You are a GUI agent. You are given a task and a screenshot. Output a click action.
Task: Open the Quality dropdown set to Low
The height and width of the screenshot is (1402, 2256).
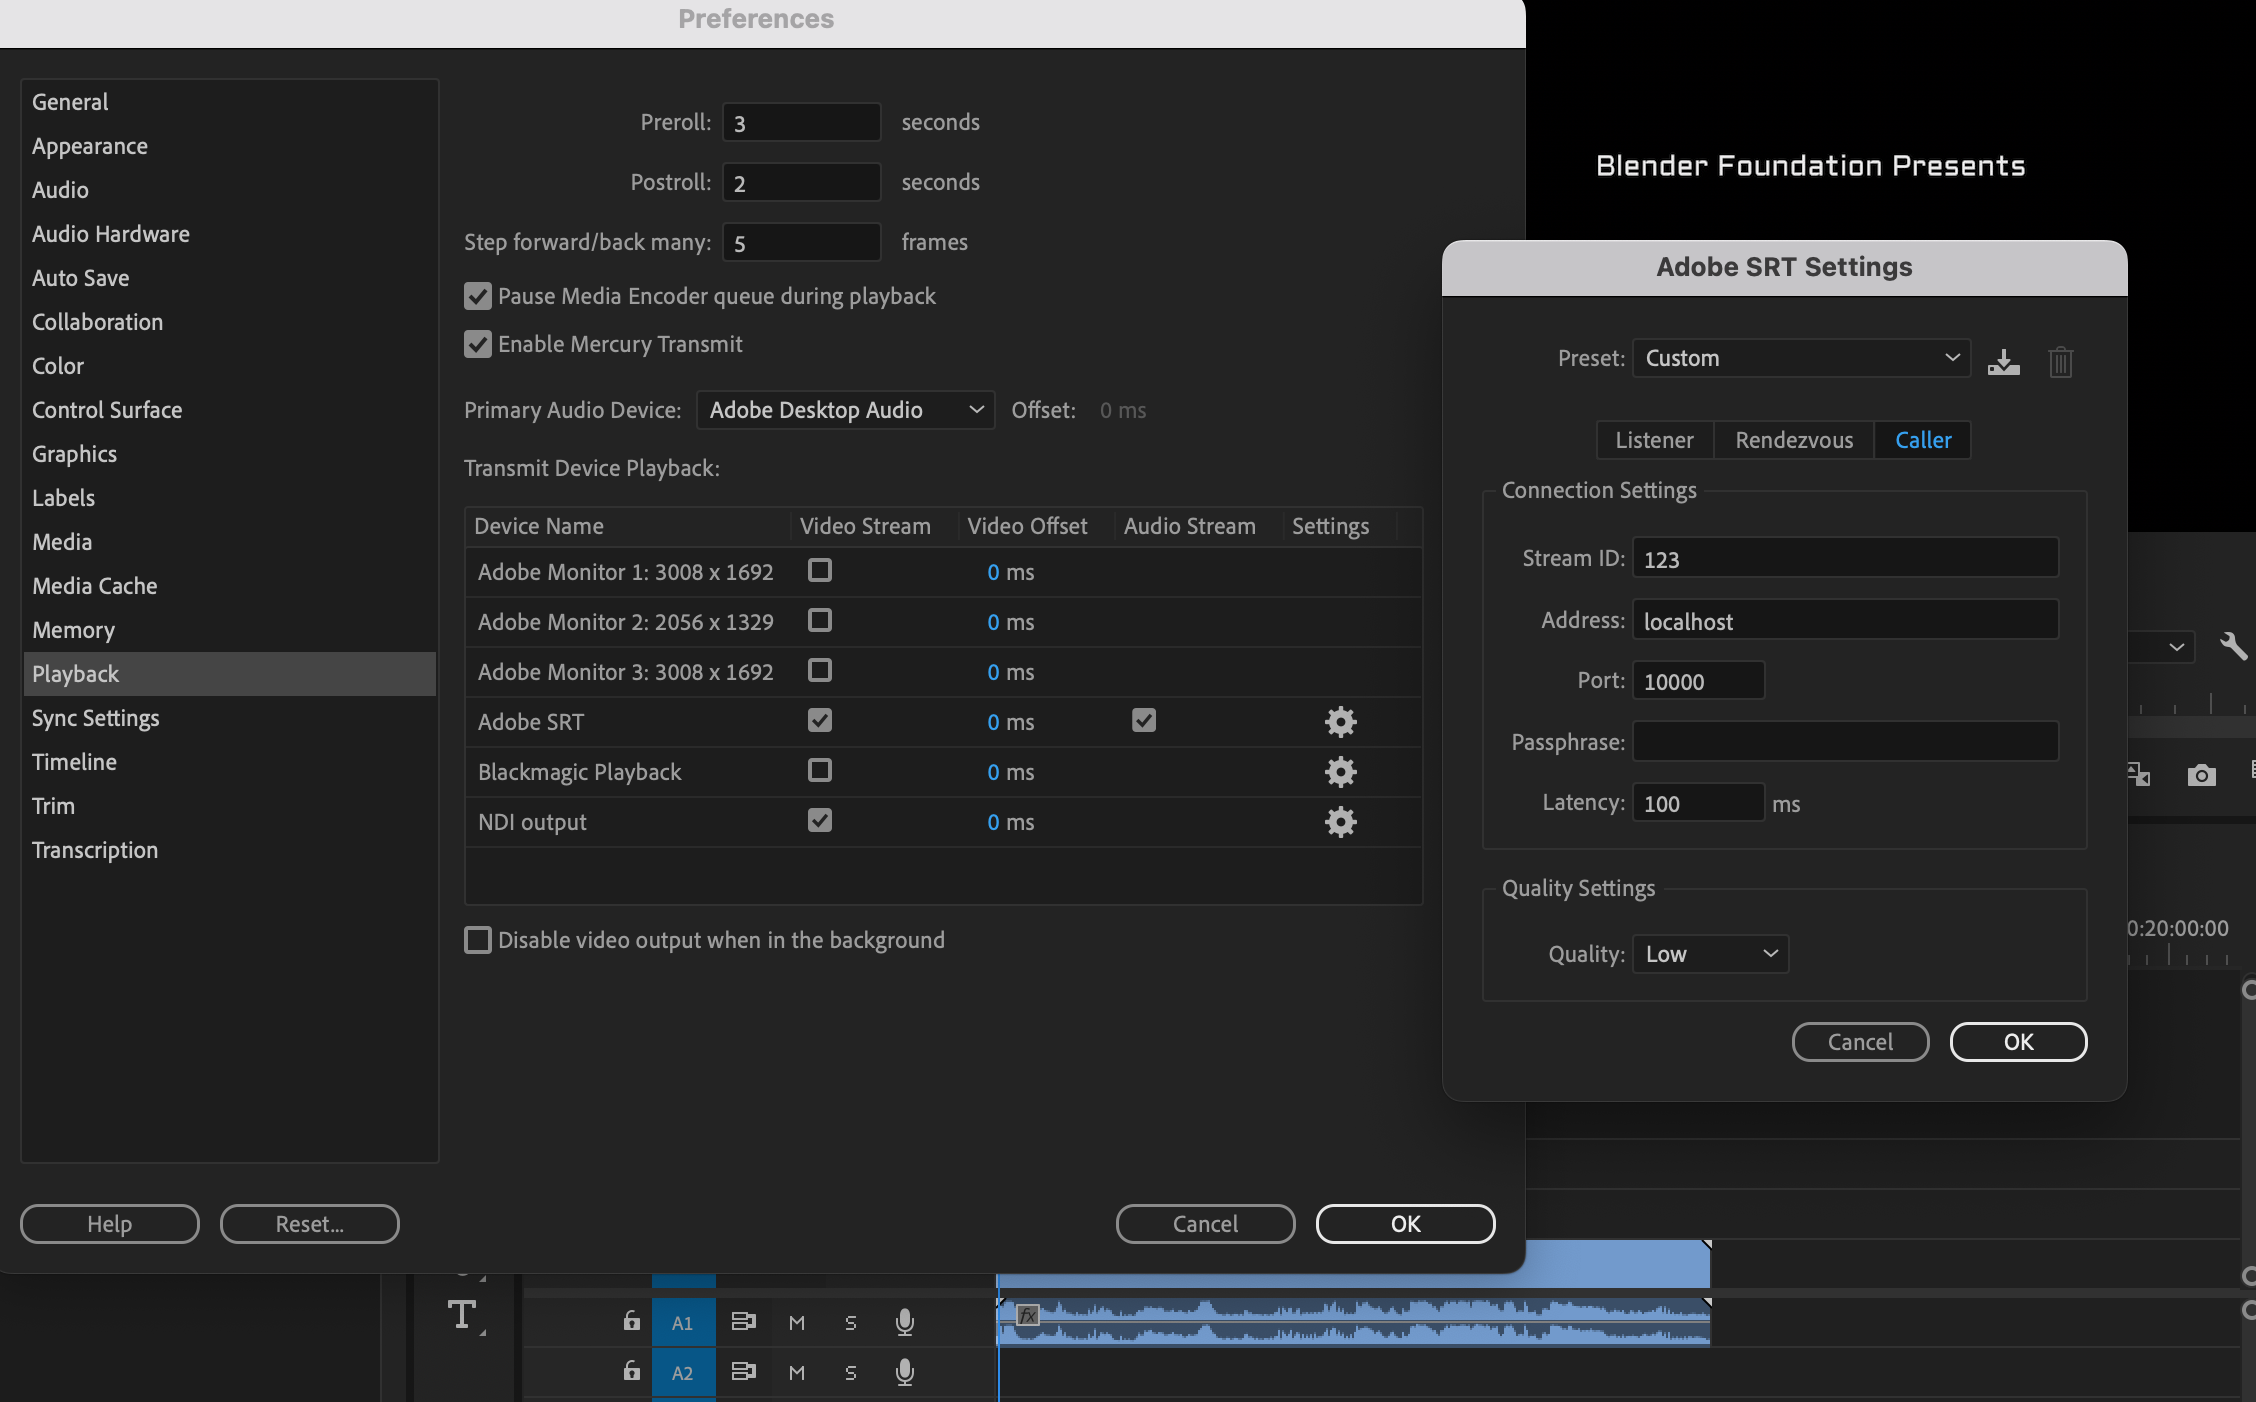(1709, 953)
